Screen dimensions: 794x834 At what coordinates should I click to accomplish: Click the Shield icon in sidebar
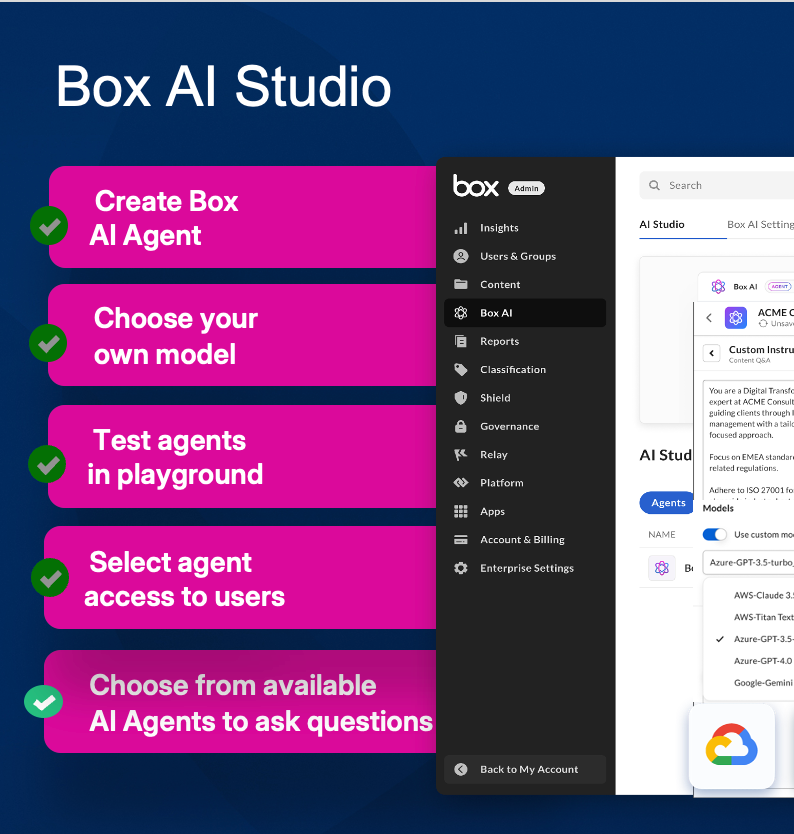tap(461, 398)
